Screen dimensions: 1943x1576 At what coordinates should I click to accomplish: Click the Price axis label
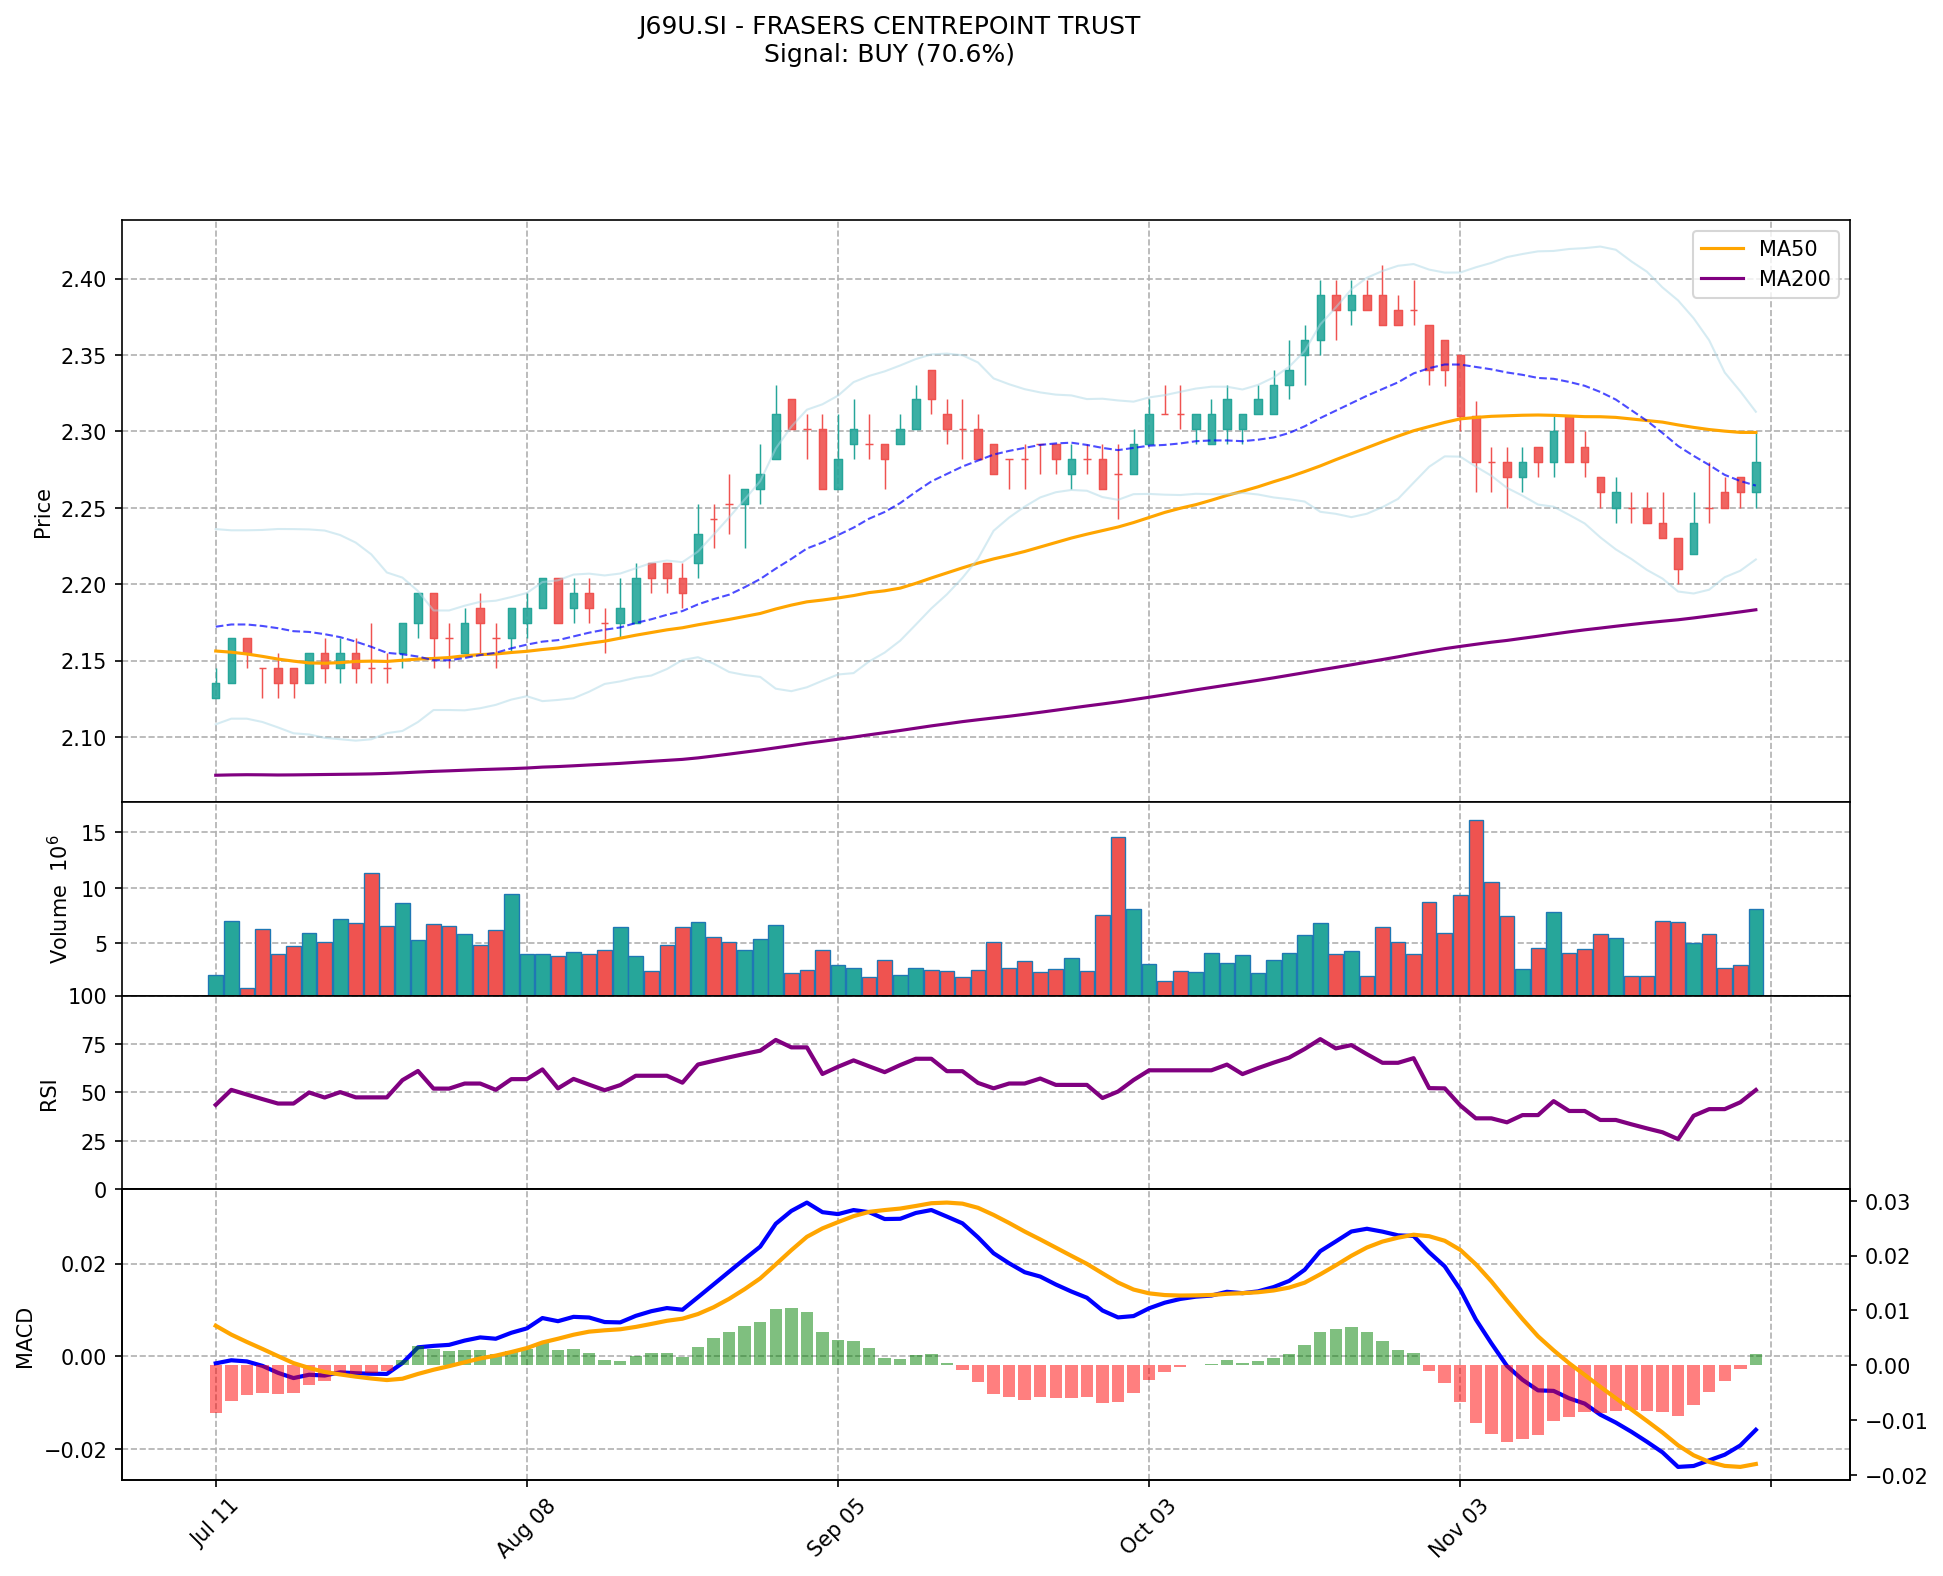pyautogui.click(x=43, y=513)
